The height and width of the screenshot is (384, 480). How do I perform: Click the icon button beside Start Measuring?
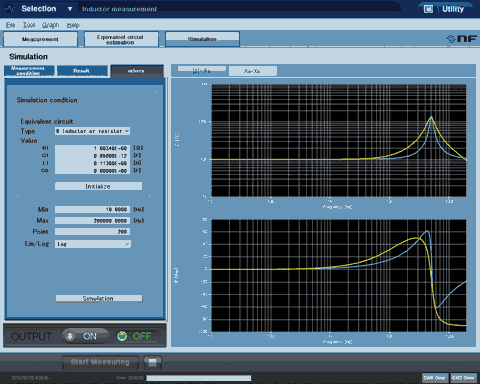pyautogui.click(x=153, y=362)
